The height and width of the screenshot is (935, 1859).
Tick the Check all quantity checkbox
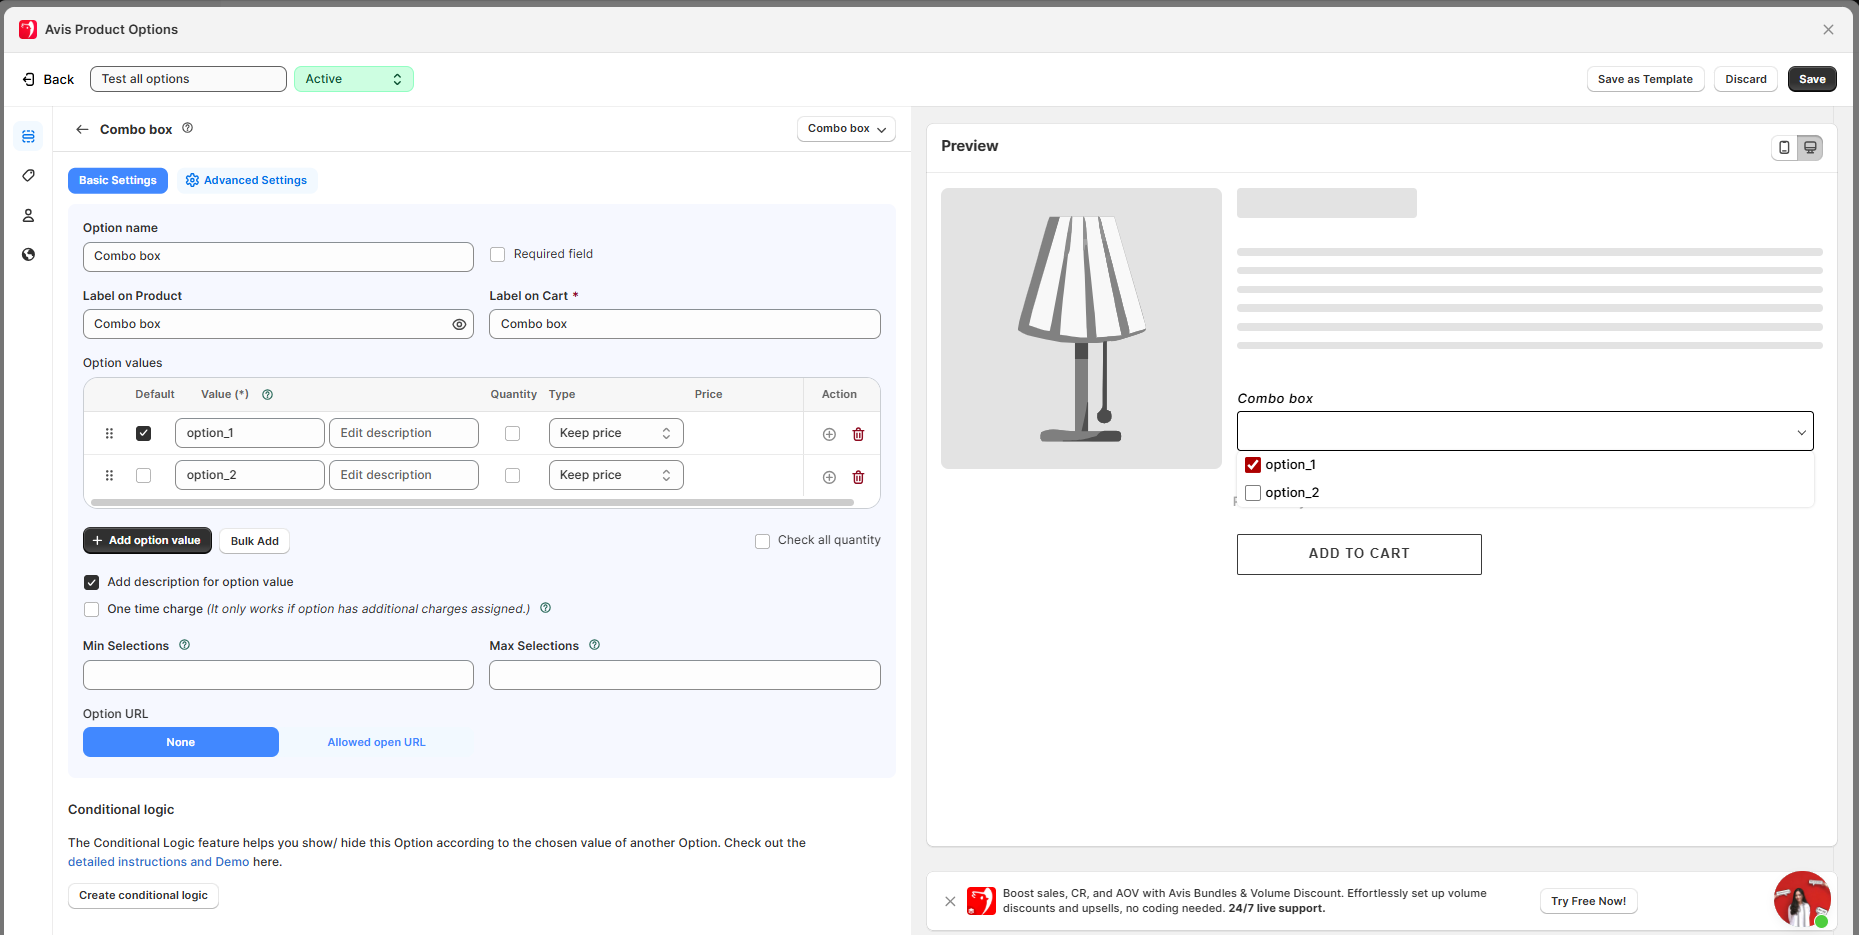[x=762, y=541]
